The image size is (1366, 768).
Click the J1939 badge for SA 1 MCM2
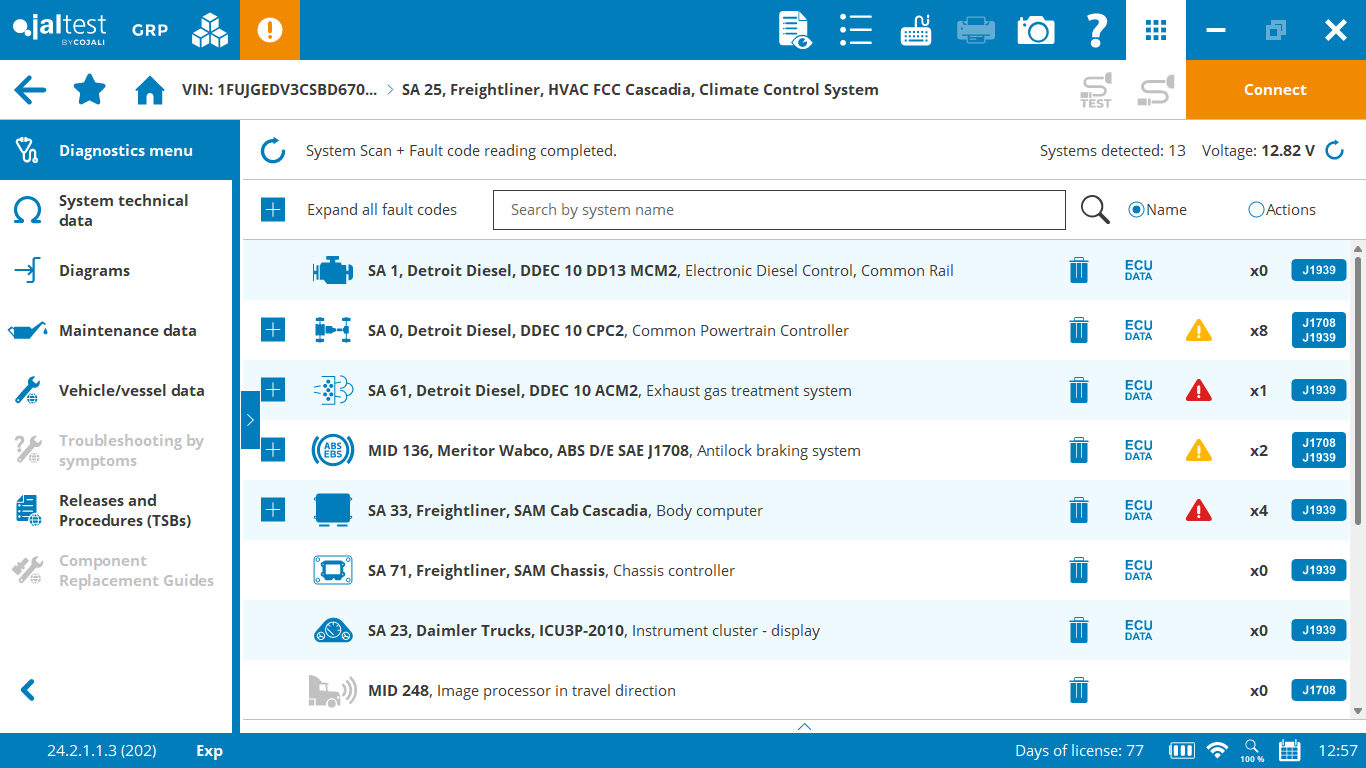tap(1319, 270)
